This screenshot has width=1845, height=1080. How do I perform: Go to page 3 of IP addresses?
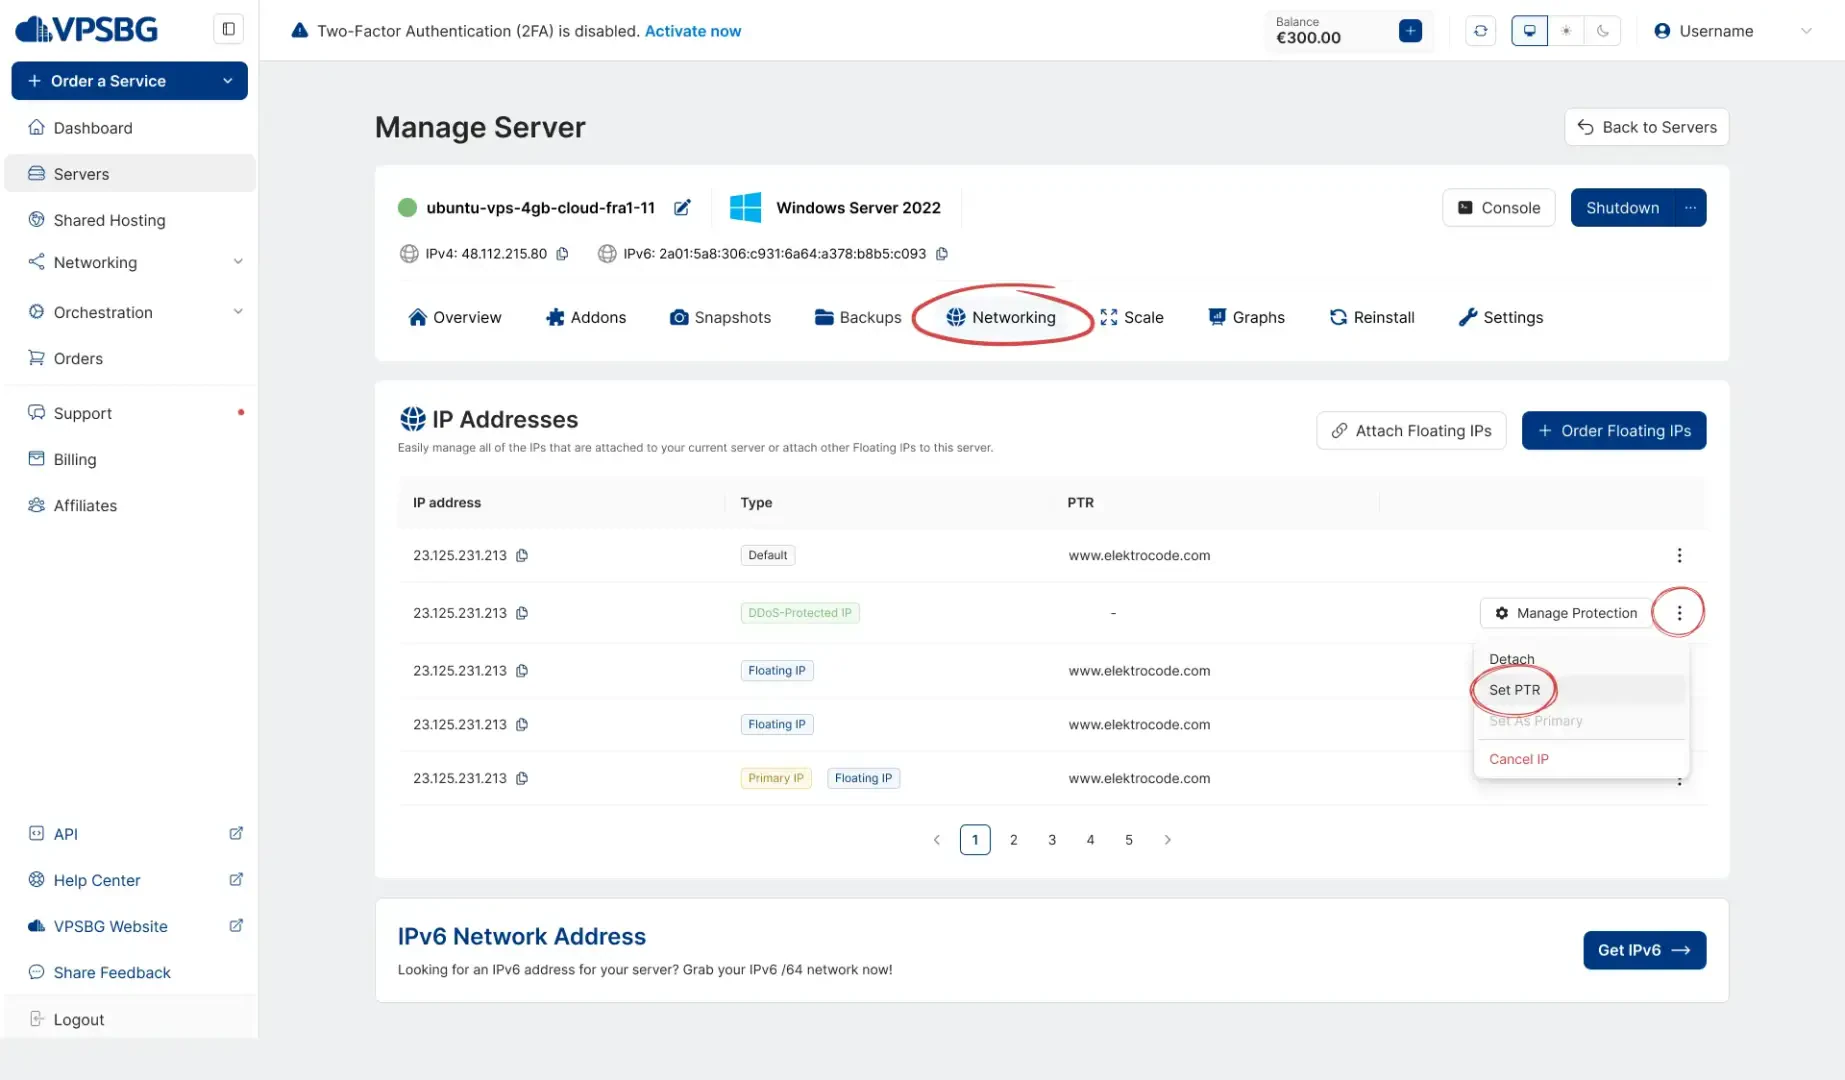[1051, 840]
